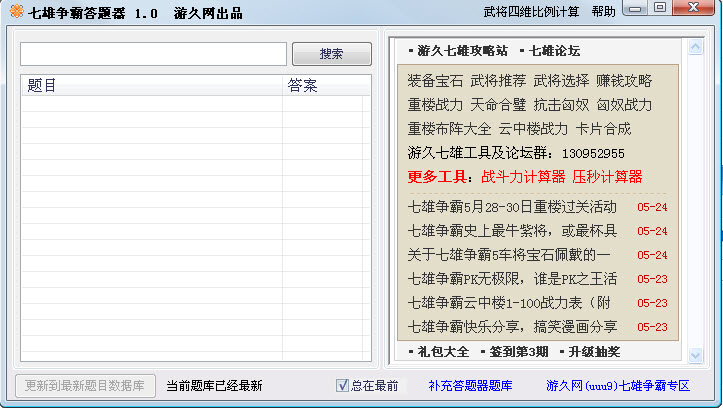Open 天命合璧 link
Viewport: 723px width, 408px height.
pos(498,105)
